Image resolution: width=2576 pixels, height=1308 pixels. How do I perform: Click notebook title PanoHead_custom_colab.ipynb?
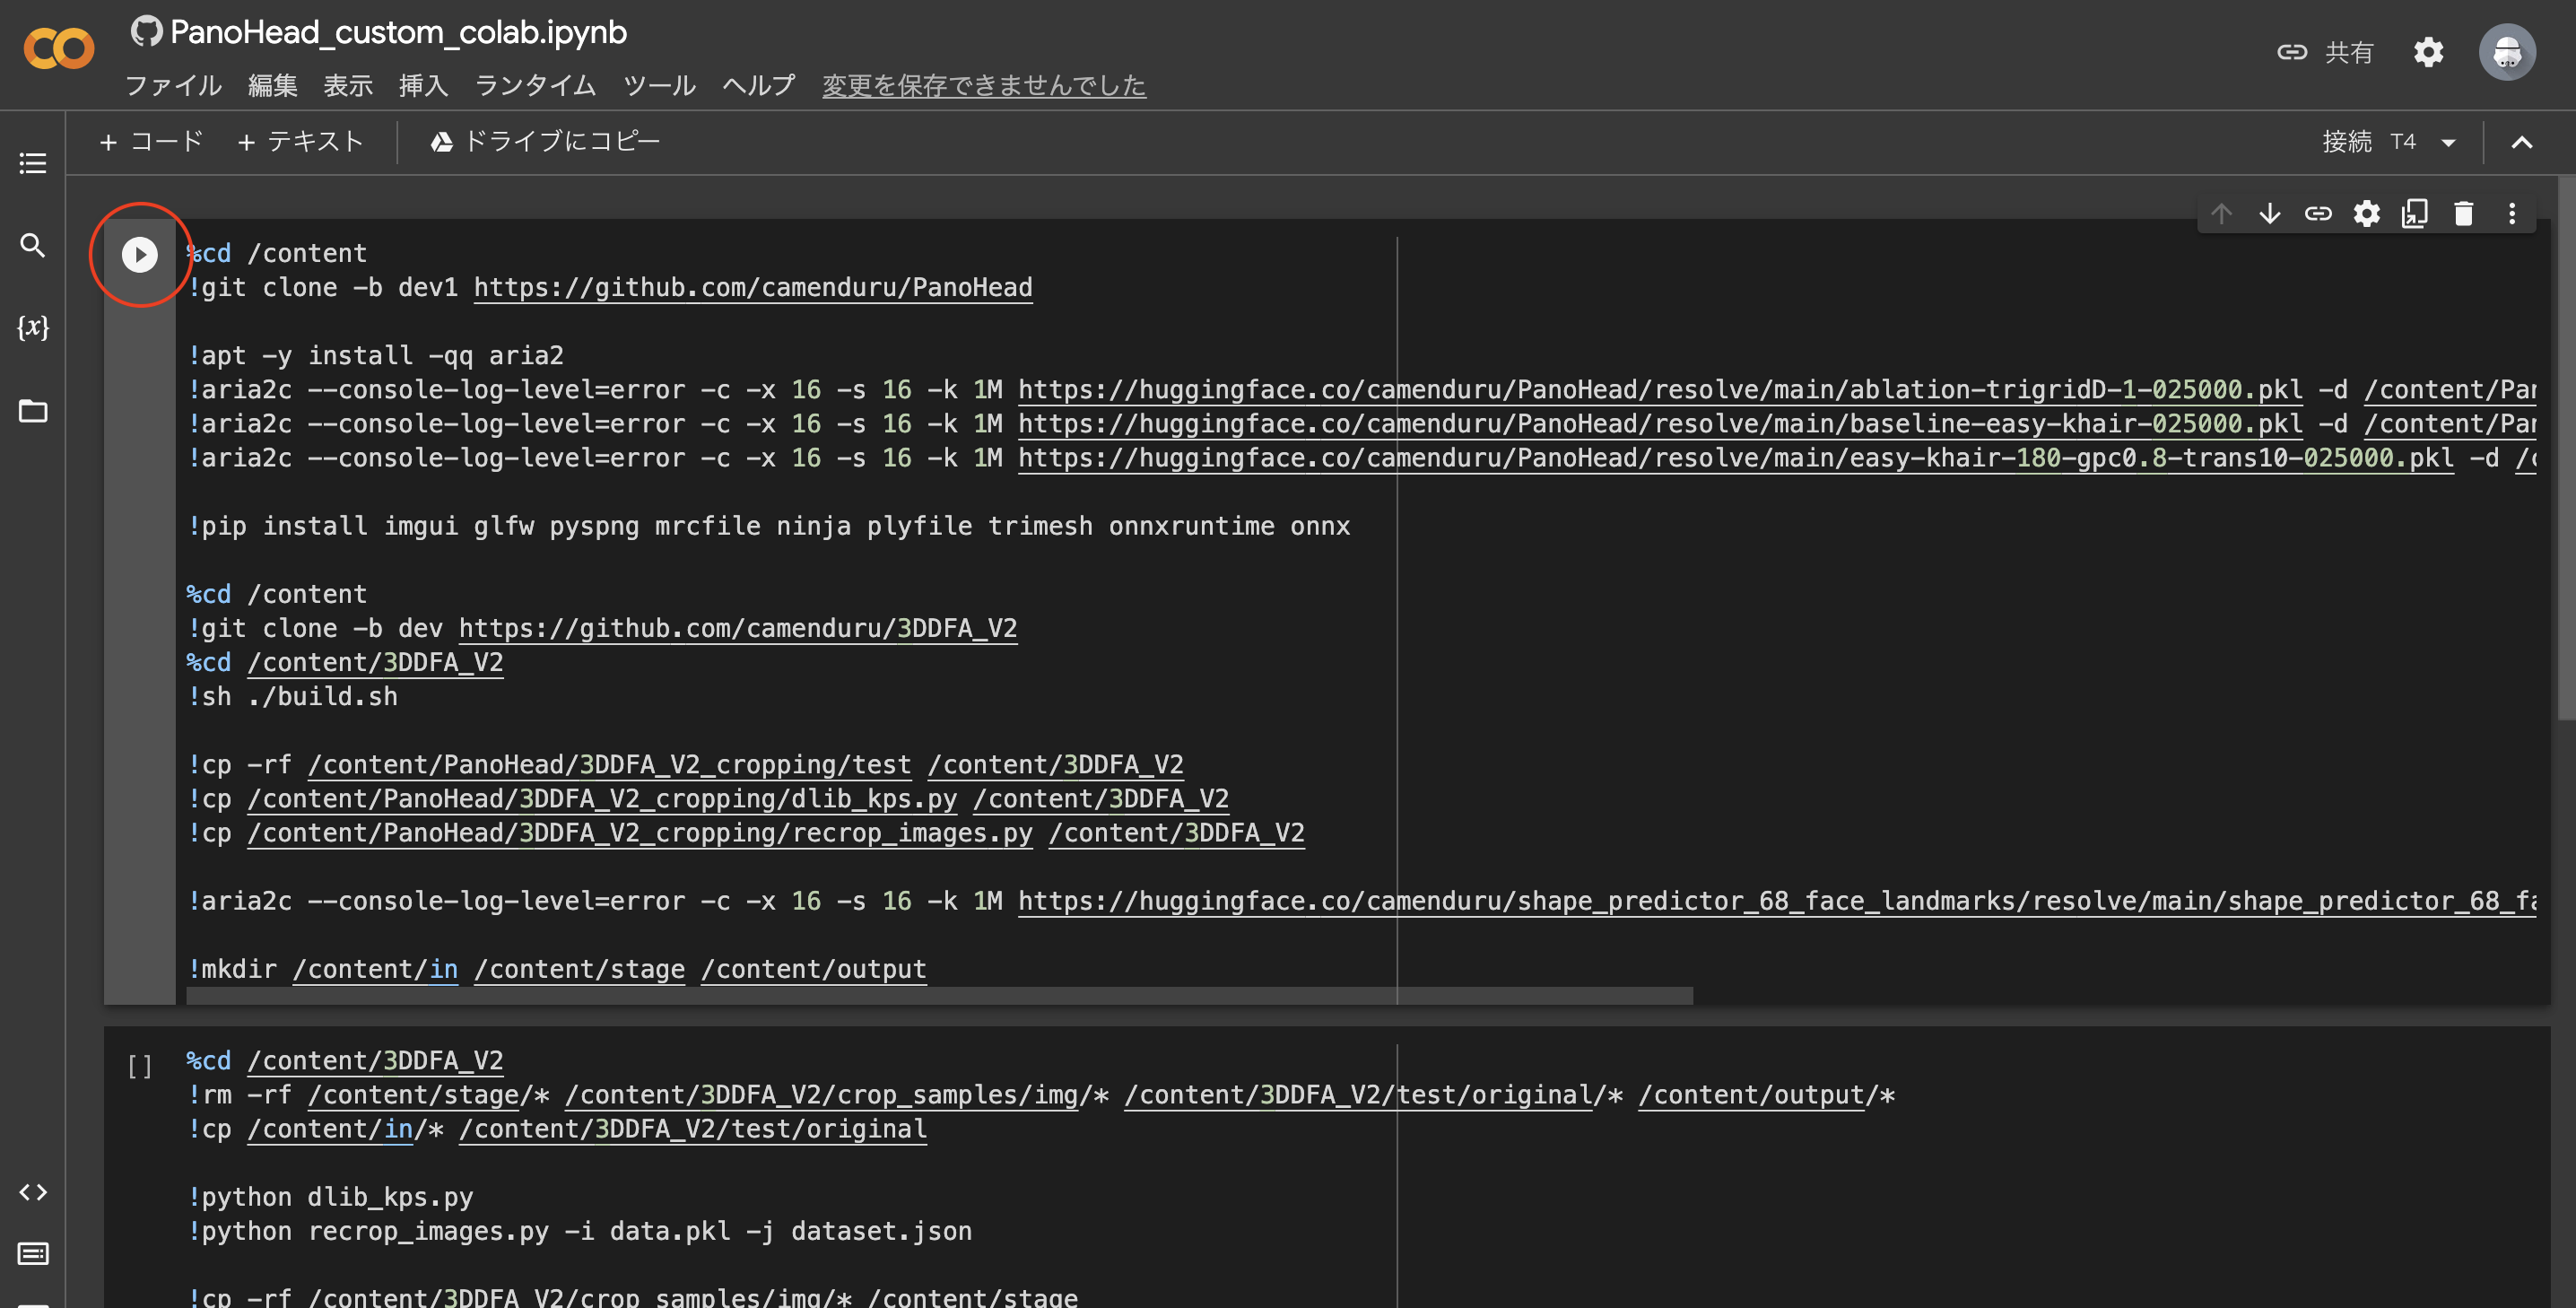point(398,32)
